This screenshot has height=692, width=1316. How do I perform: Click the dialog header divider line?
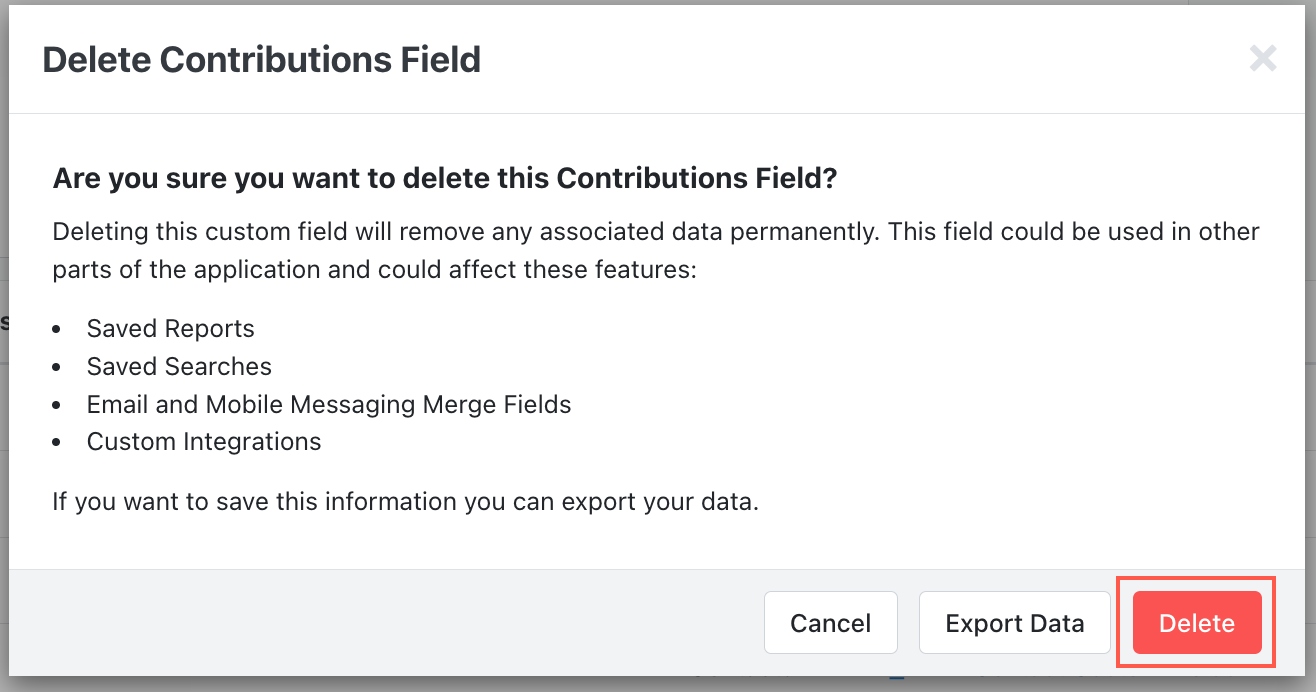coord(658,112)
